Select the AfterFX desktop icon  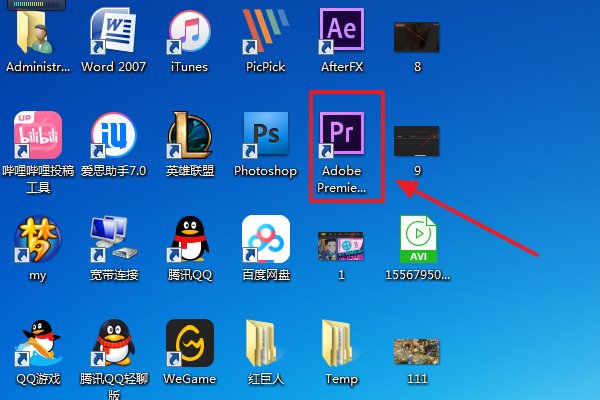tap(342, 32)
